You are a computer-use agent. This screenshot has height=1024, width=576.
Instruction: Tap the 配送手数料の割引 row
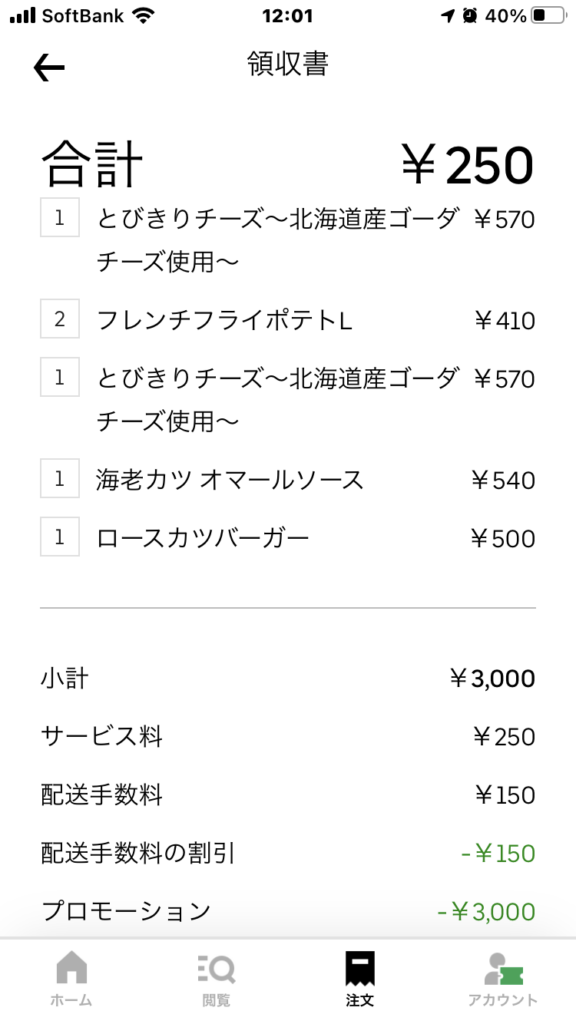coord(288,853)
